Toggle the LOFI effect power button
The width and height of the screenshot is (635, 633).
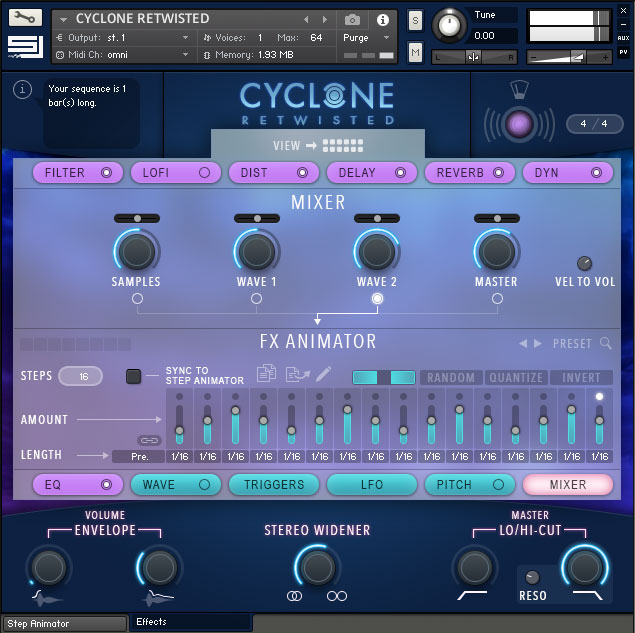click(x=205, y=173)
